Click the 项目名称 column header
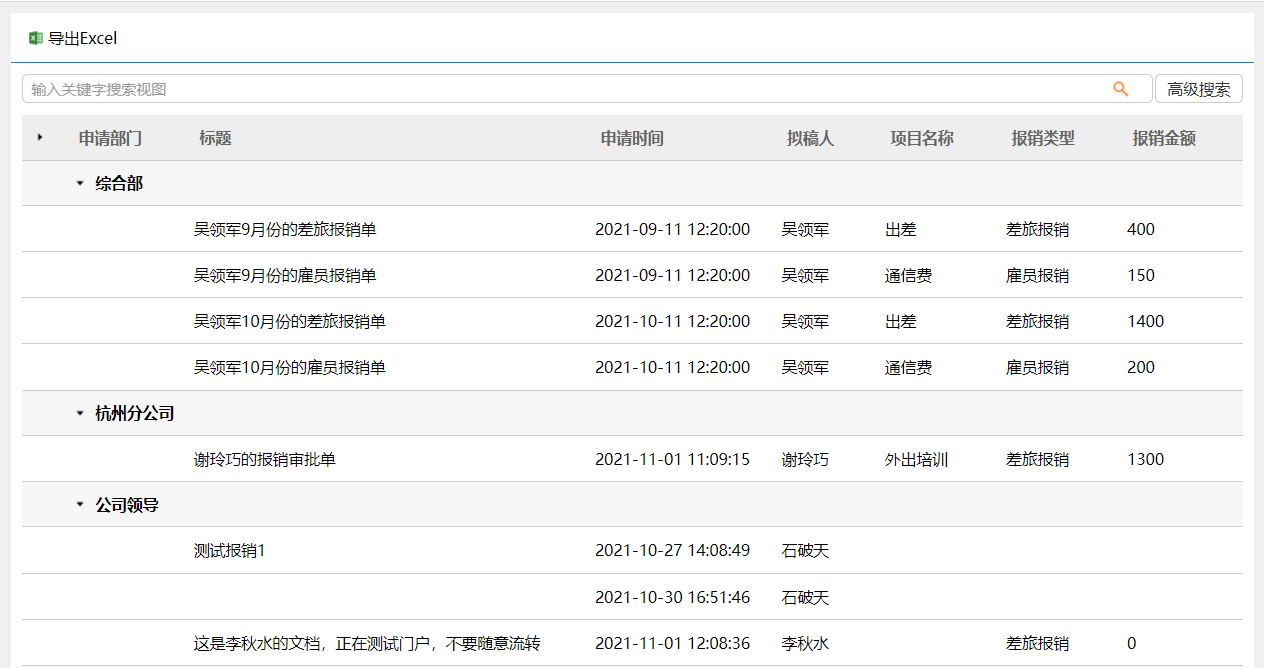 coord(921,138)
